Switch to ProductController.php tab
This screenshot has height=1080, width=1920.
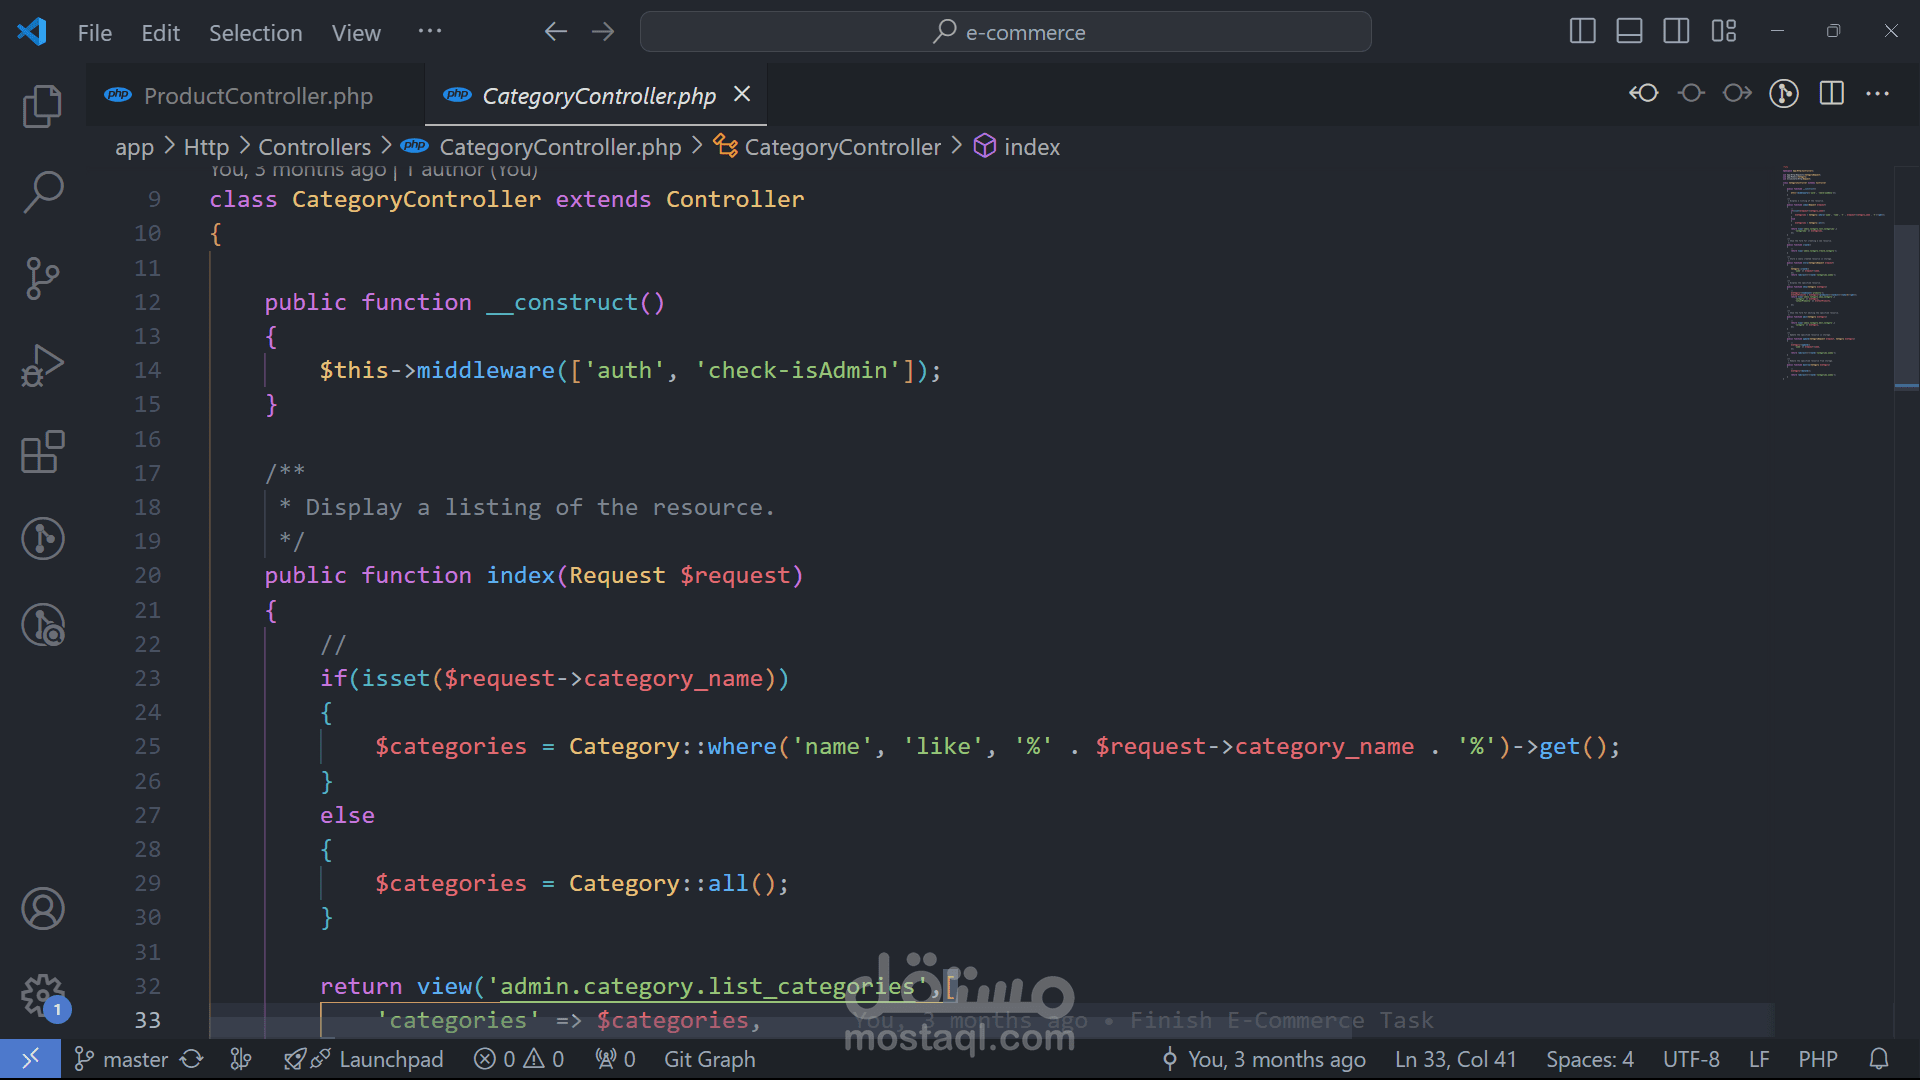click(x=257, y=96)
